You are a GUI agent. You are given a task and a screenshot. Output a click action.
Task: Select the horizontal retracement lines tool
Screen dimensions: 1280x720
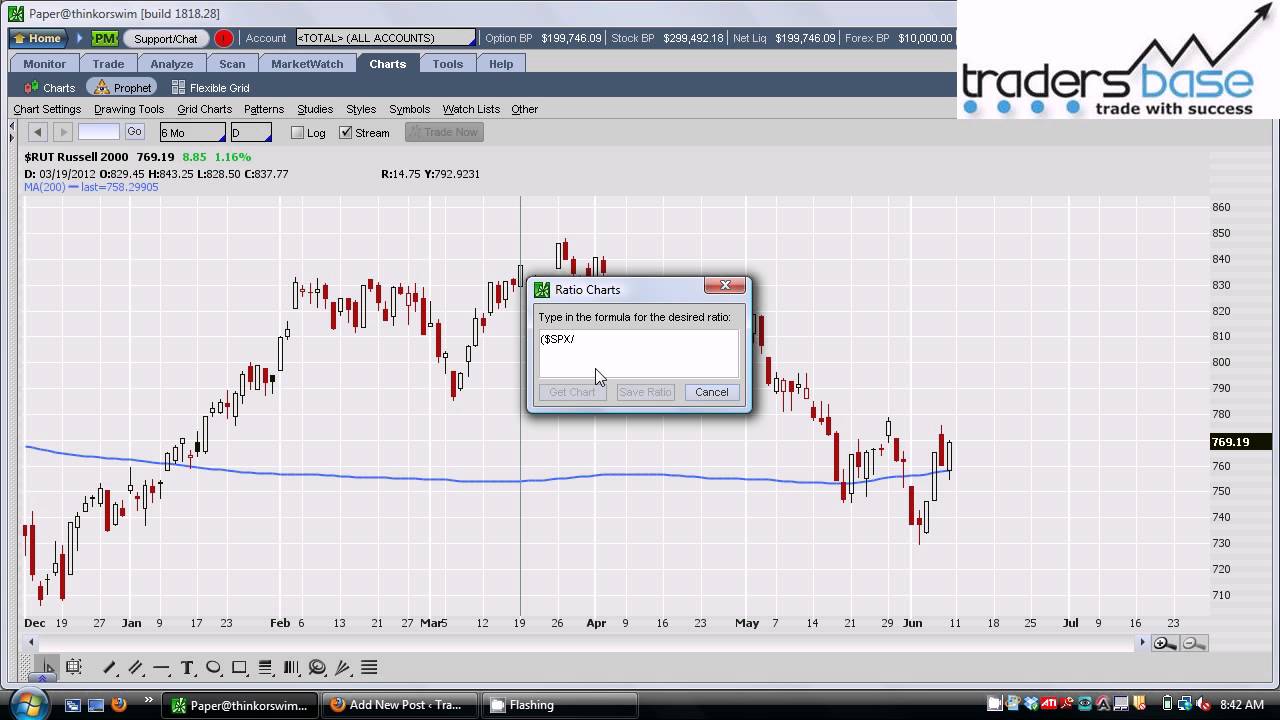(x=265, y=667)
